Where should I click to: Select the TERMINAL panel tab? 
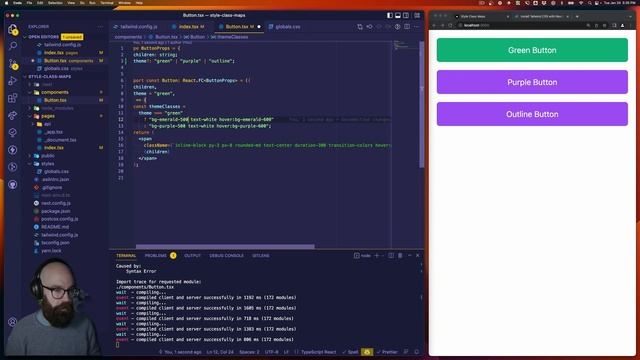126,256
